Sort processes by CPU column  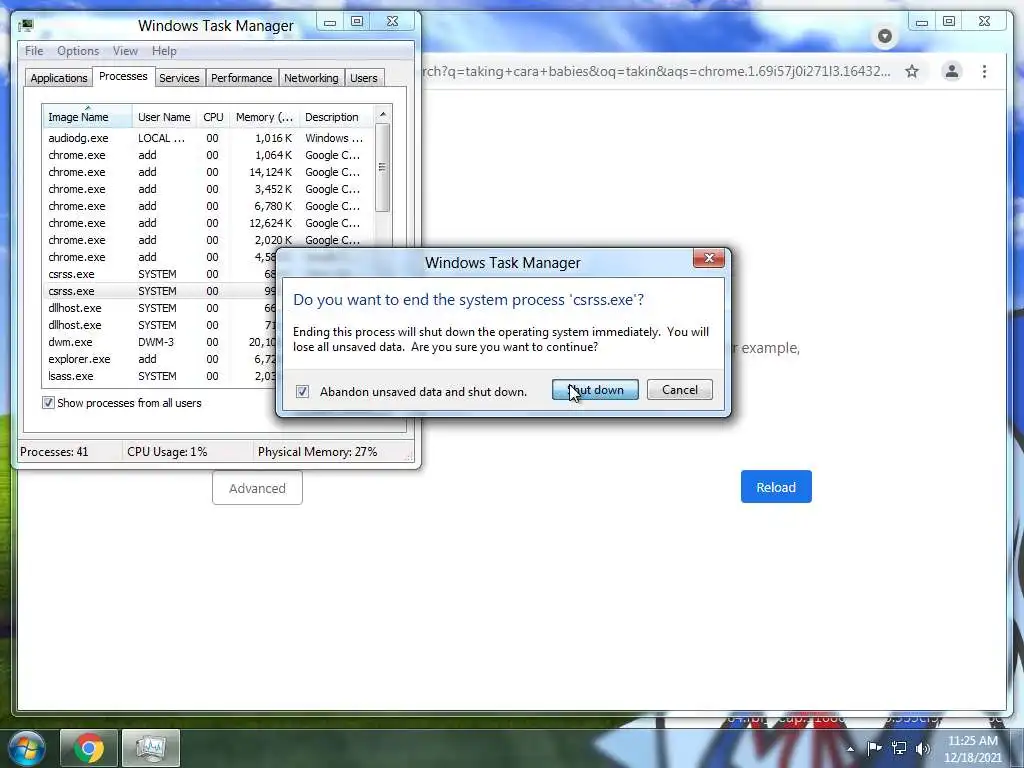pos(213,117)
